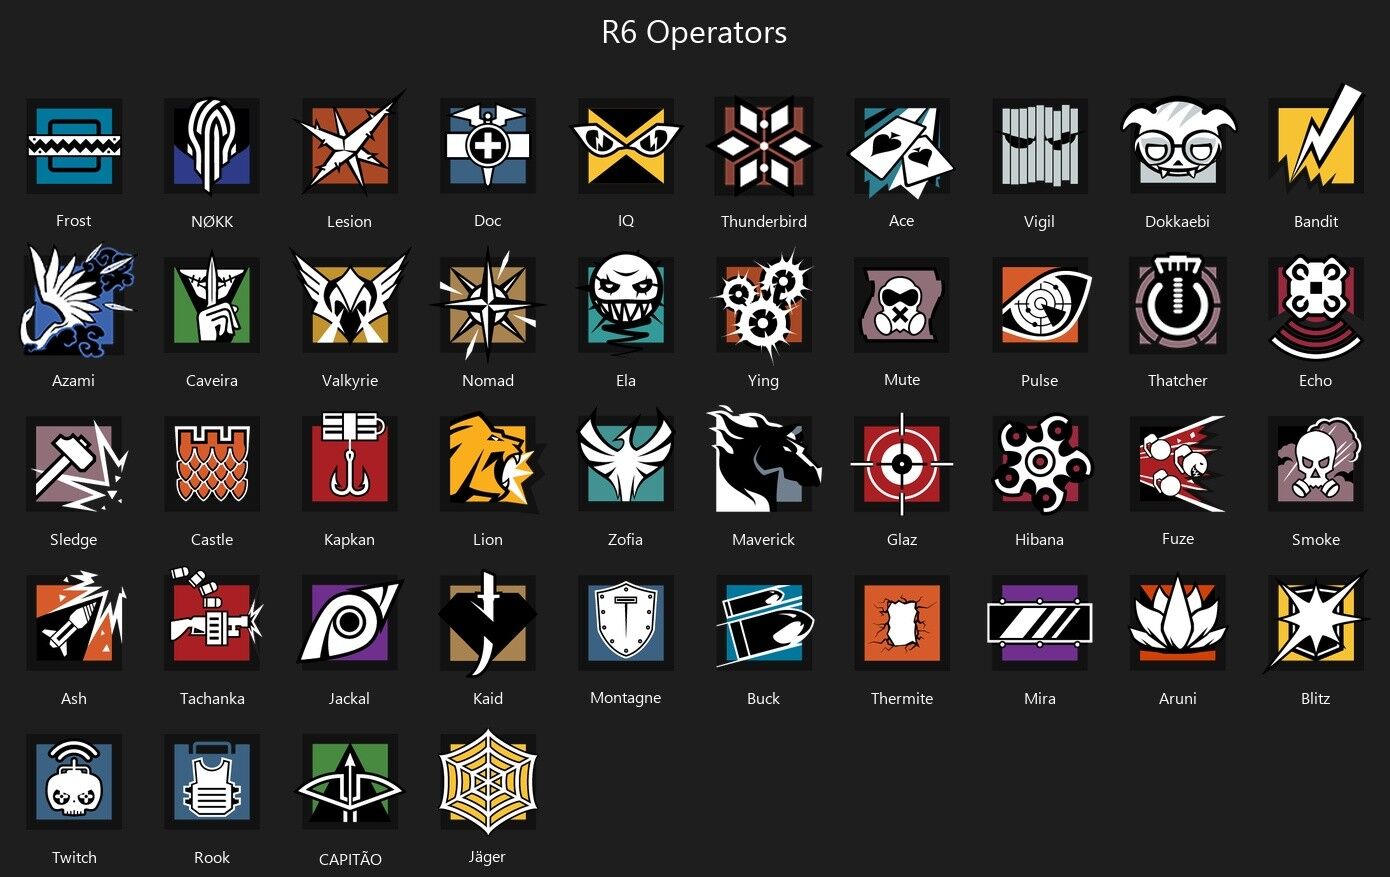Viewport: 1390px width, 877px height.
Task: Choose Jäger's yellow spiderweb icon
Action: (x=488, y=781)
